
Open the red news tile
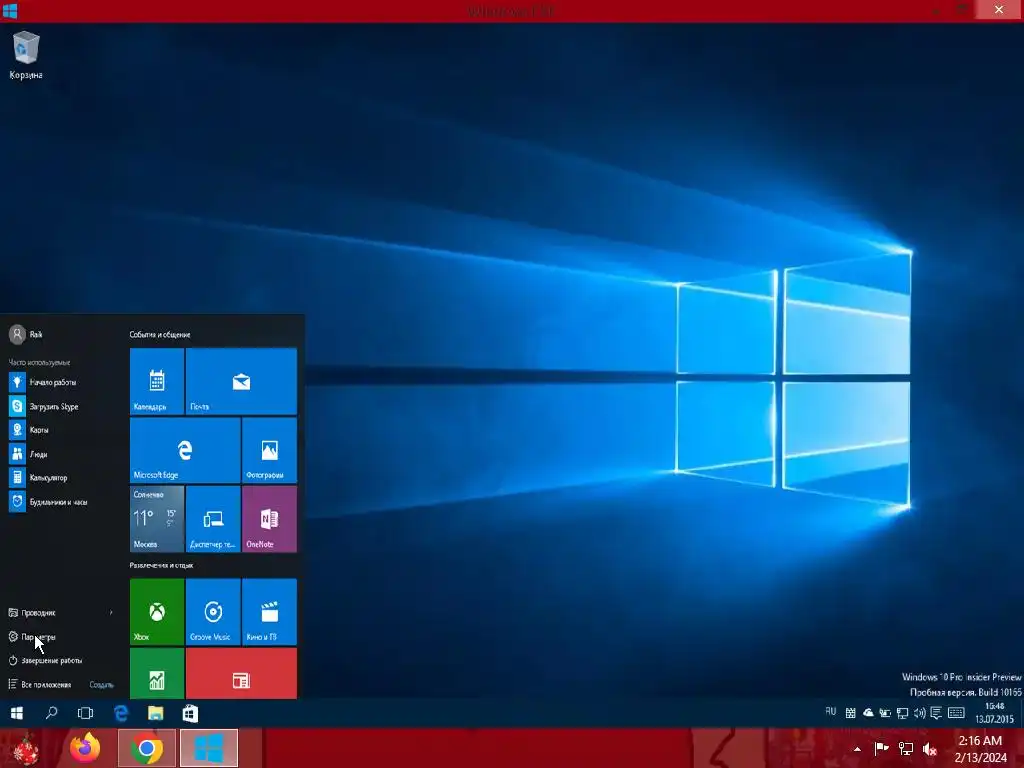(241, 673)
